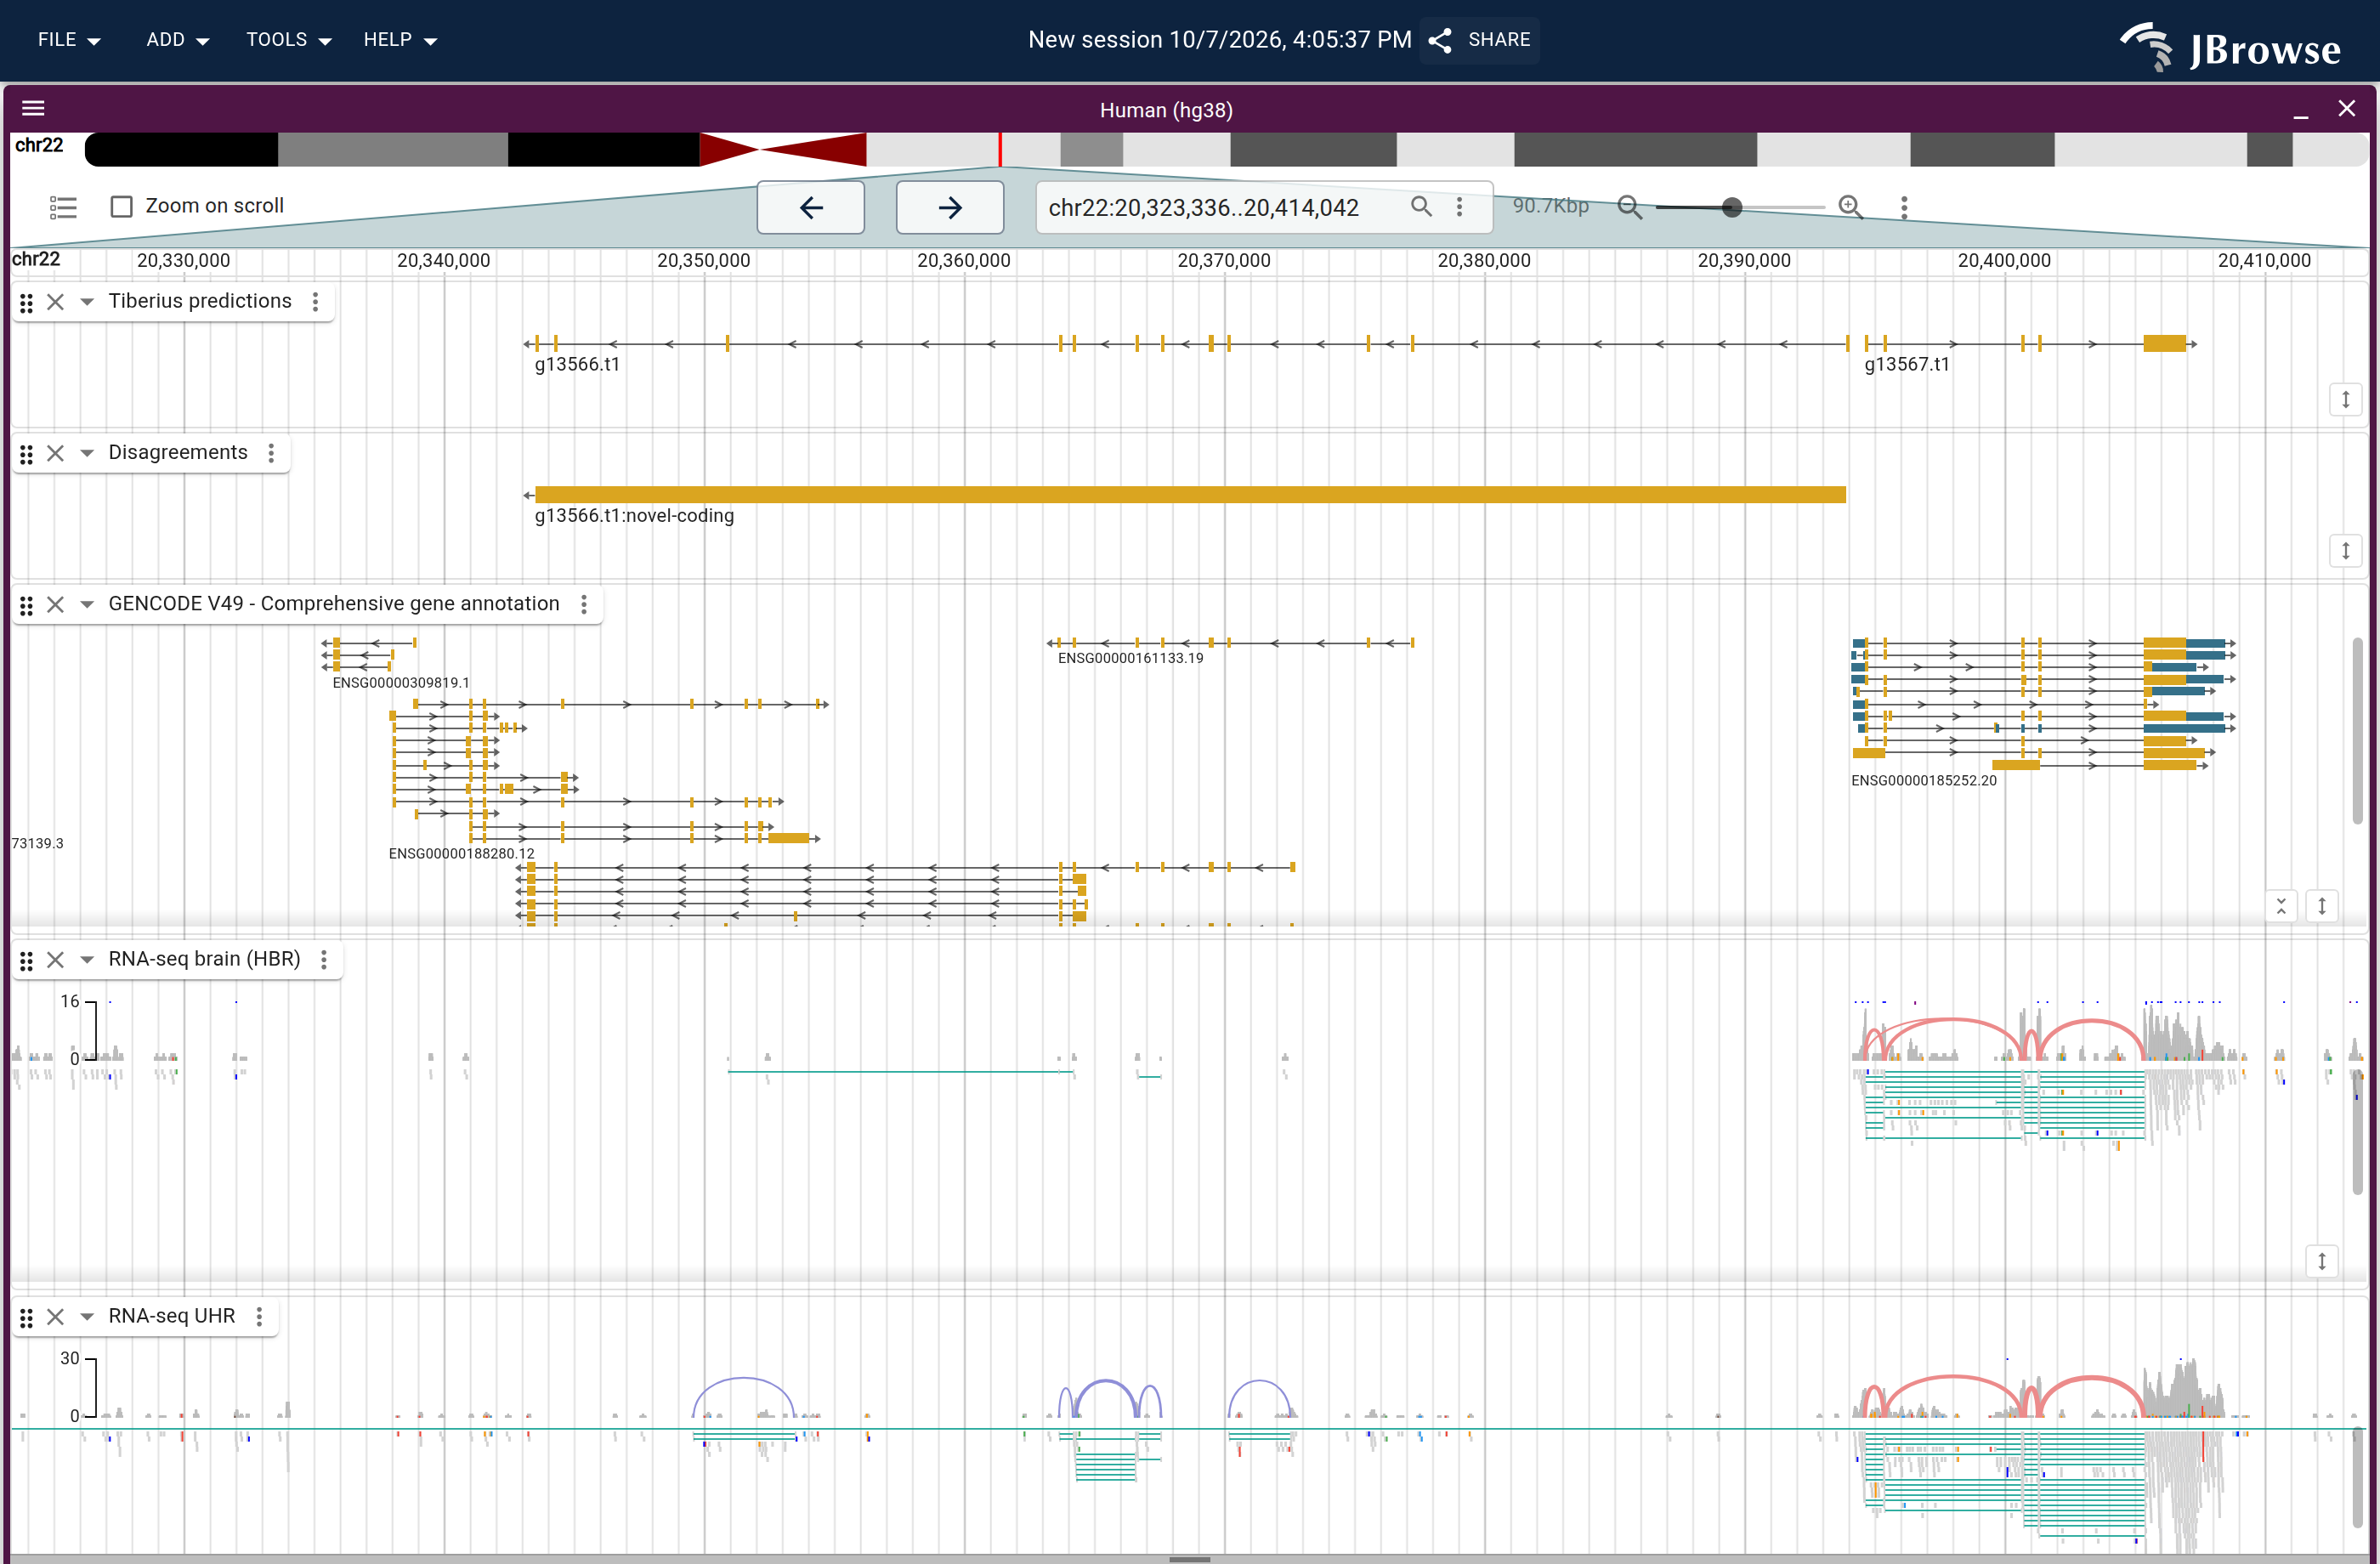The image size is (2380, 1564).
Task: Click ENSG00000161133.19 gene label
Action: click(1131, 659)
